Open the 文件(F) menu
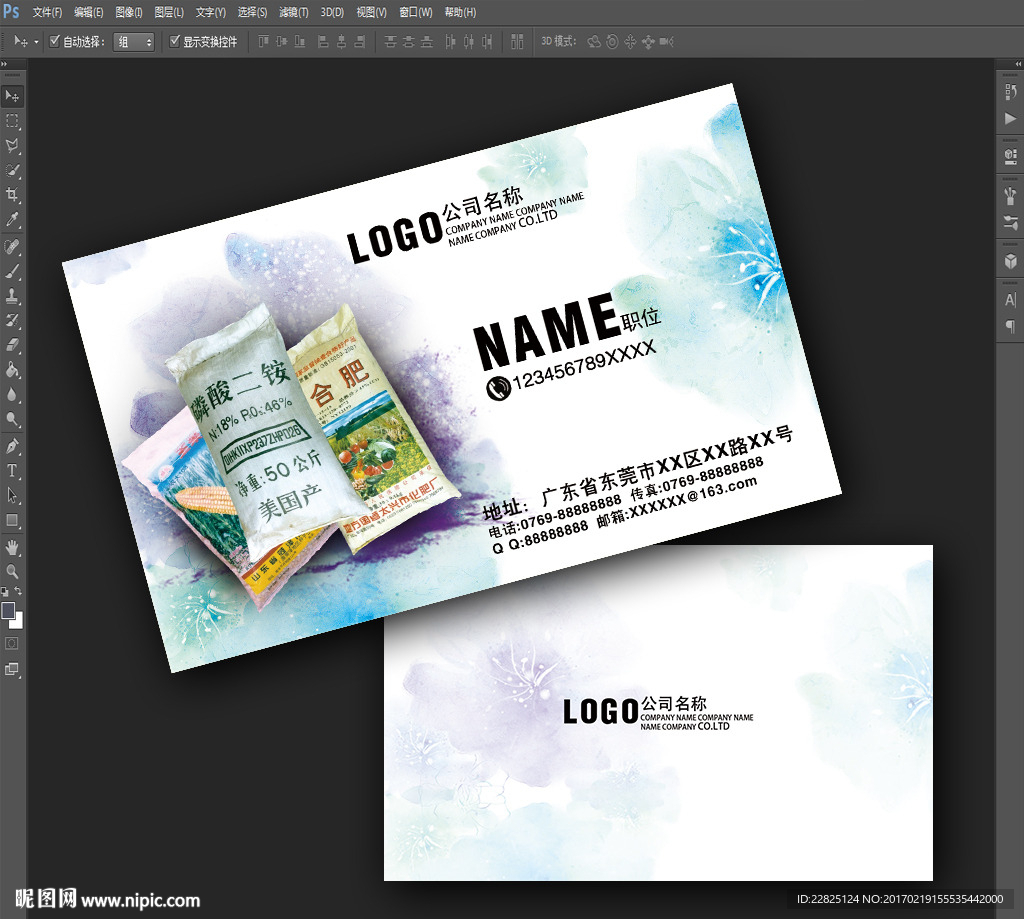This screenshot has width=1024, height=919. coord(47,12)
